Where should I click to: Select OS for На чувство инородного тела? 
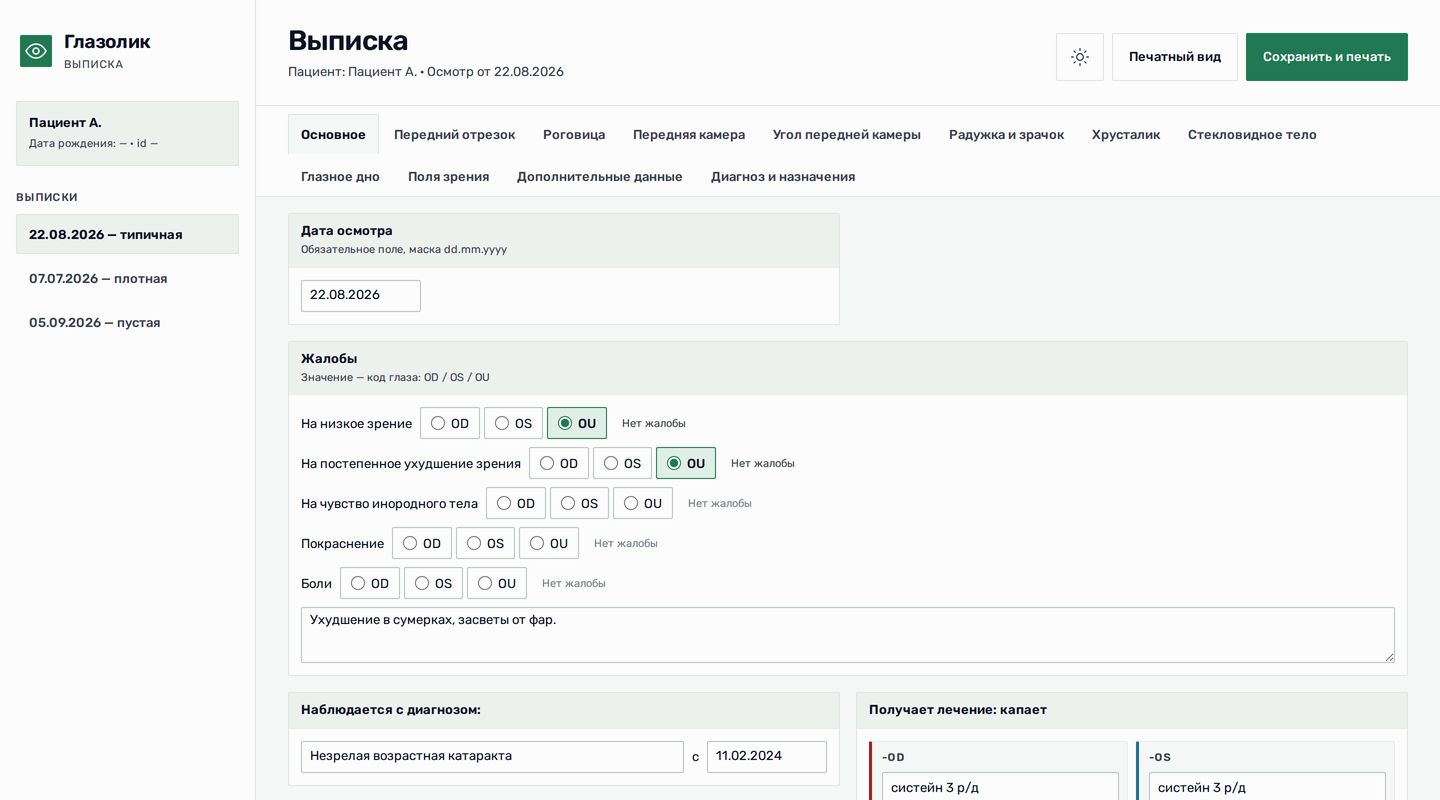pos(580,503)
